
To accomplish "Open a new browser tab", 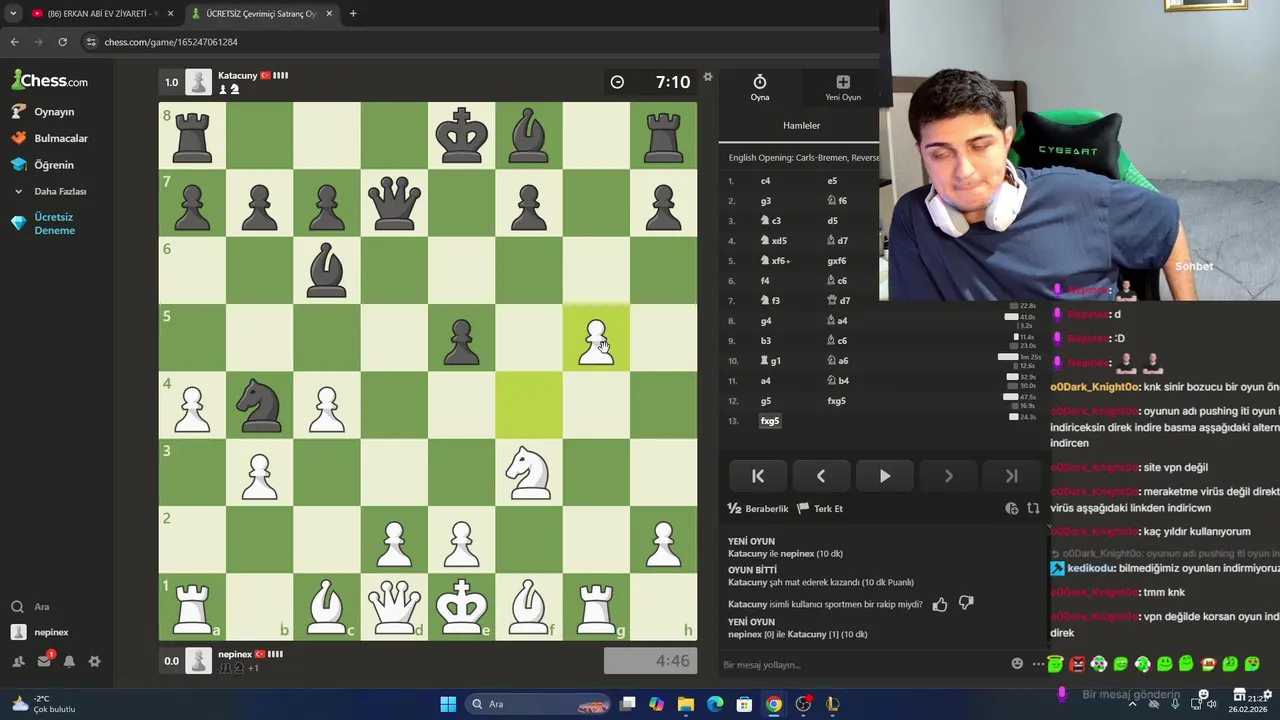I will click(x=353, y=14).
